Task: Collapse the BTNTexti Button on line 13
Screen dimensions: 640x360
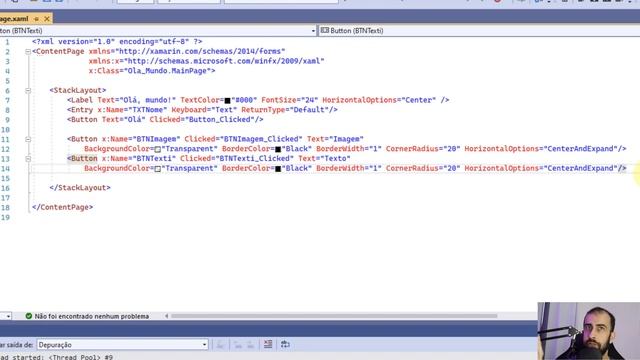Action: 28,159
